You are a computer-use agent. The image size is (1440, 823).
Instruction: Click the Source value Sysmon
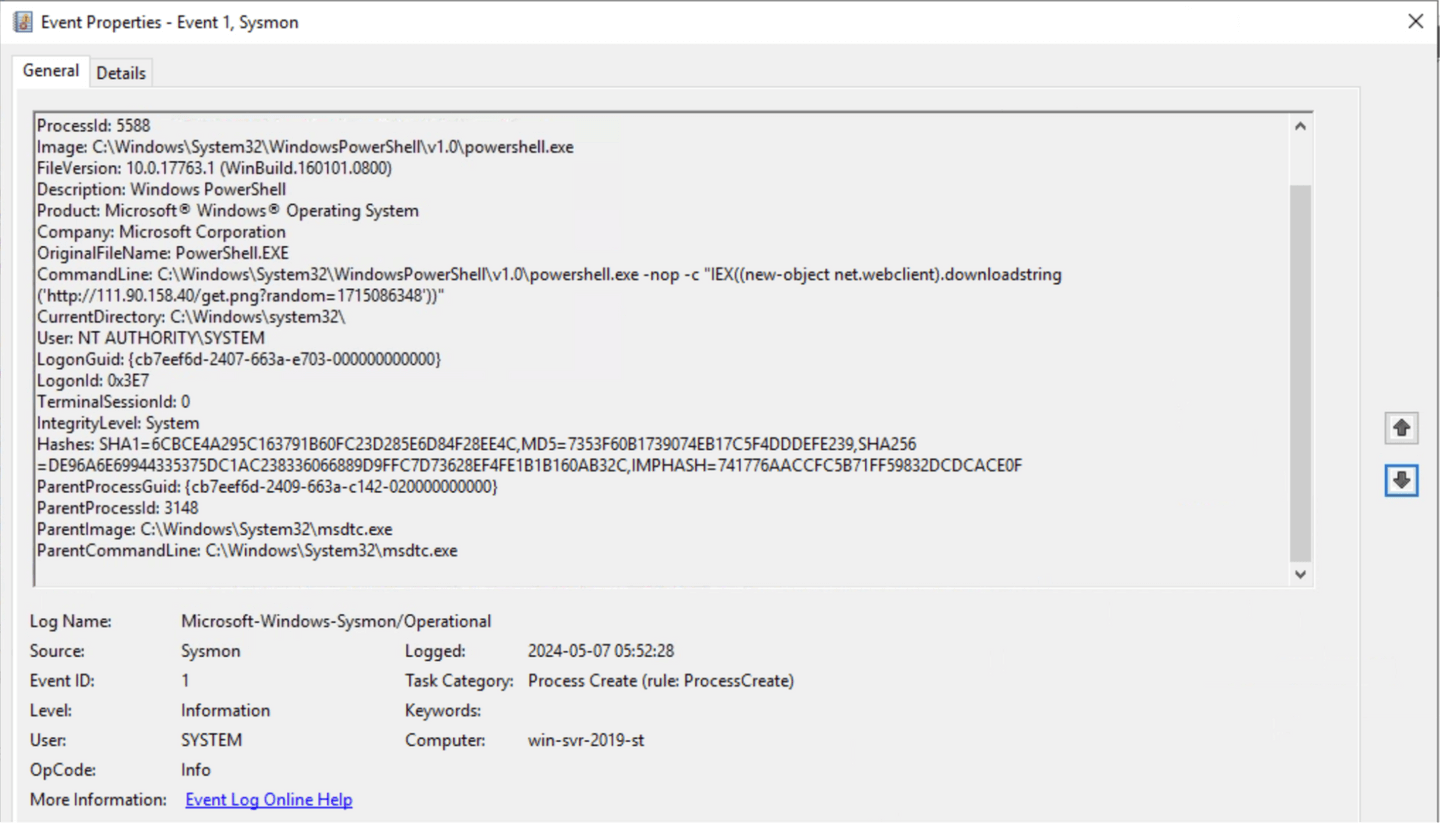[x=211, y=651]
